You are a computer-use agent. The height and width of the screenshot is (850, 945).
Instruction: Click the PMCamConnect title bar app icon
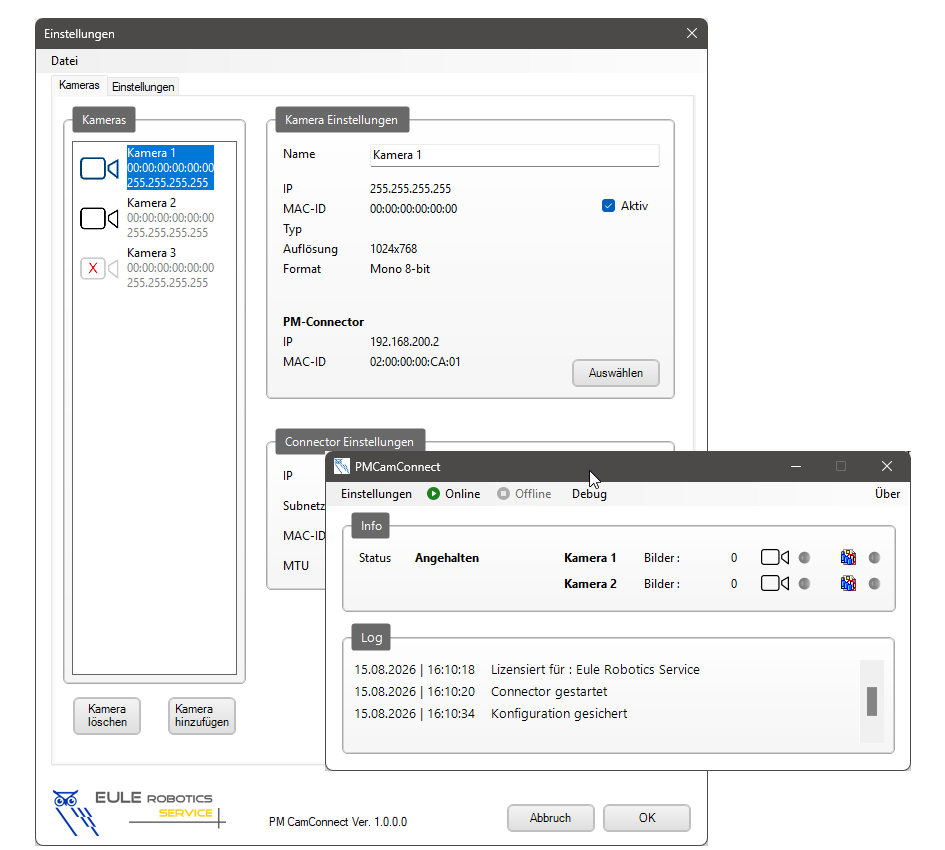click(342, 466)
